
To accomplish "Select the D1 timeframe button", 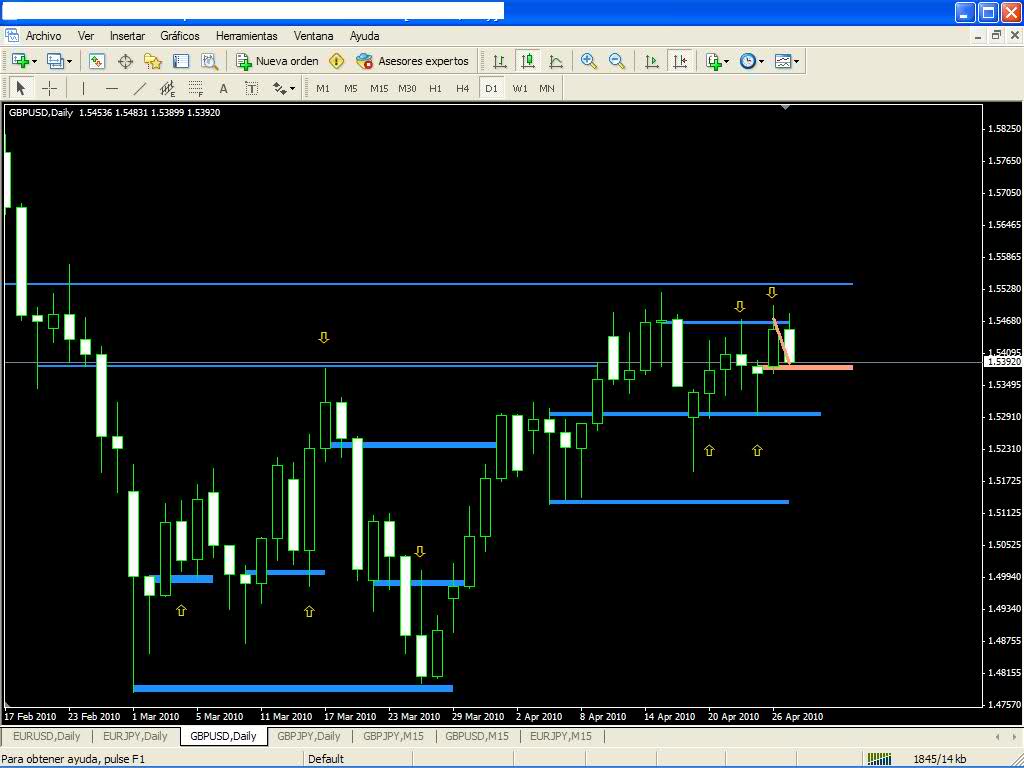I will (491, 88).
